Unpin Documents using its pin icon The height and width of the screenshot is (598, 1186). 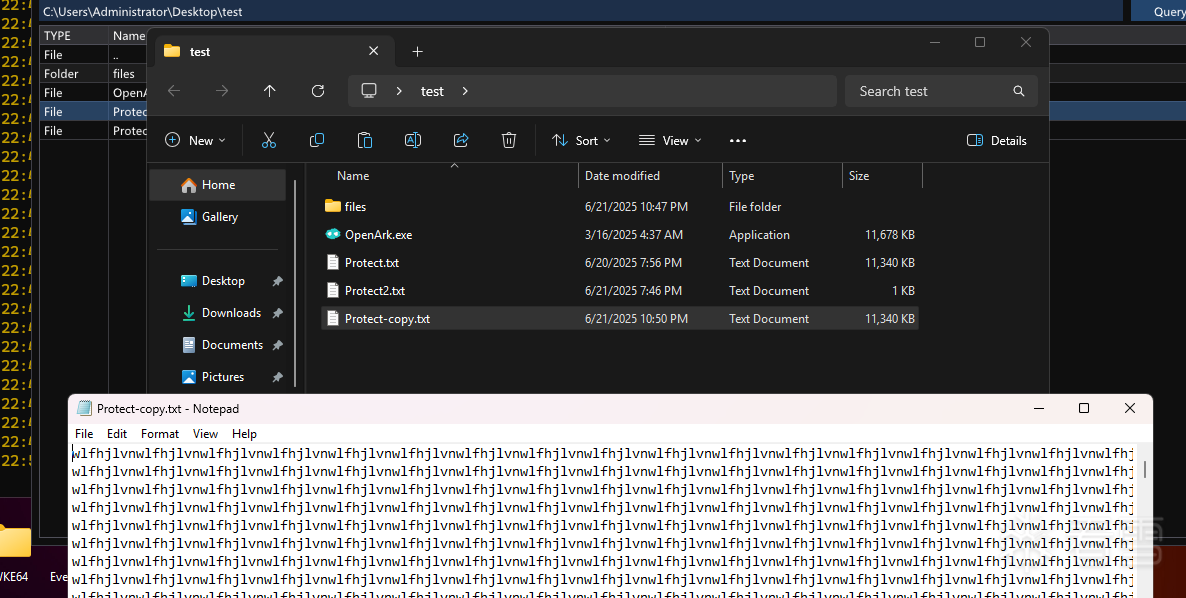pyautogui.click(x=278, y=345)
